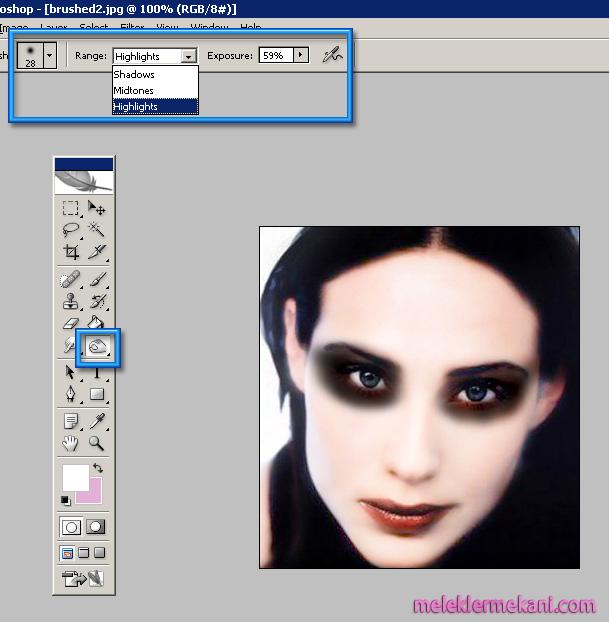Activate the Crop tool
The image size is (609, 622).
(71, 252)
